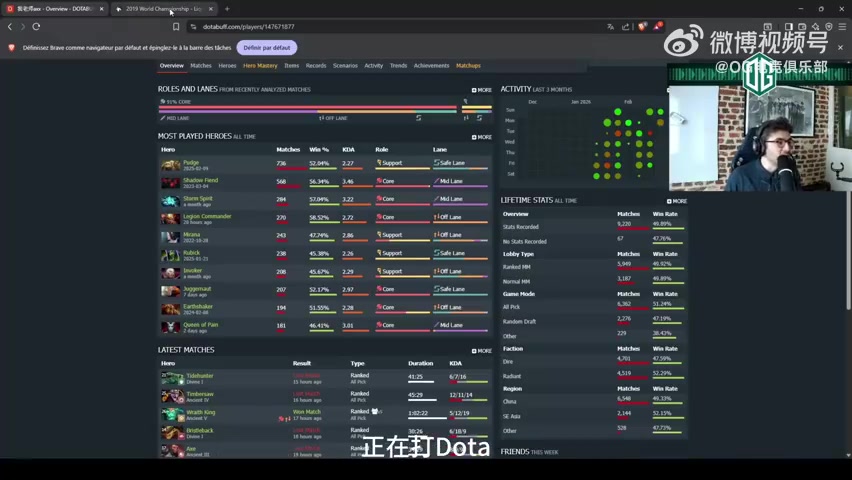Screen dimensions: 852x480
Task: Click Pudge matches count 736
Action: tap(281, 163)
